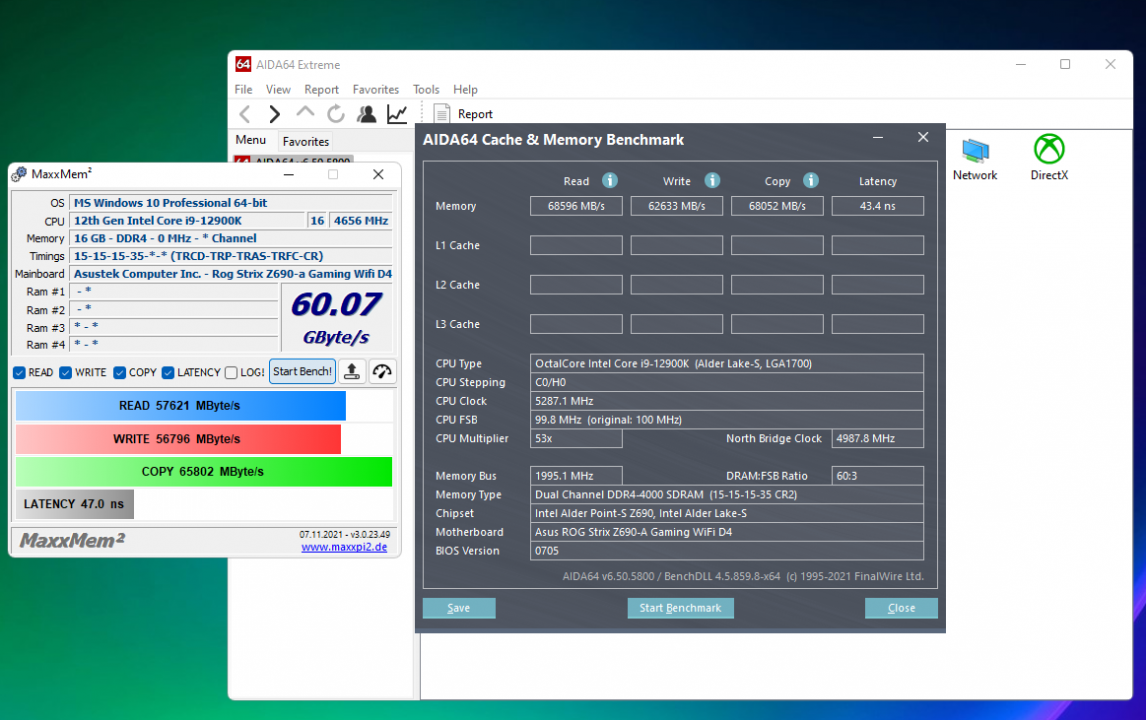Open the Tools menu in AIDA64

(426, 89)
